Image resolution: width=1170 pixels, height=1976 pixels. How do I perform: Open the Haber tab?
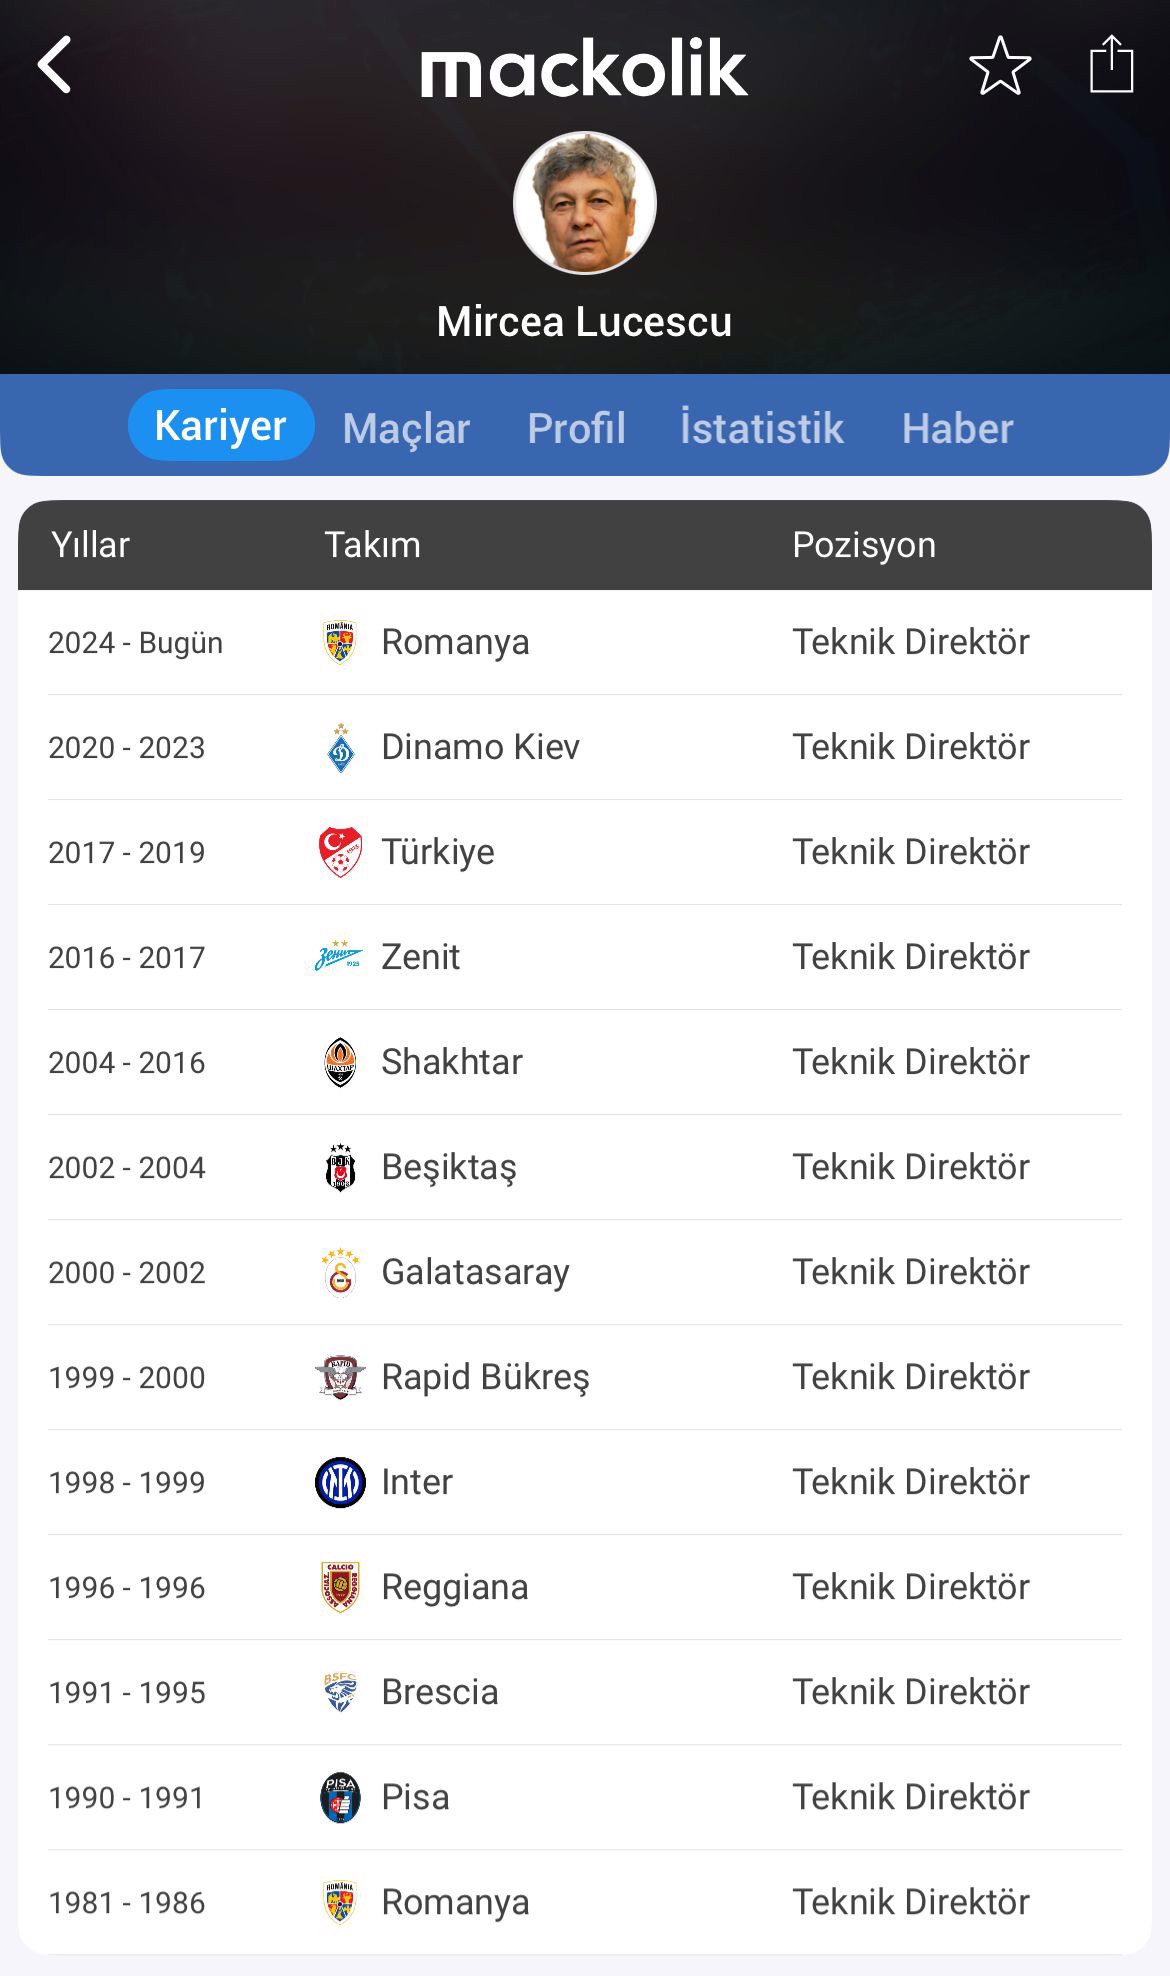tap(957, 429)
